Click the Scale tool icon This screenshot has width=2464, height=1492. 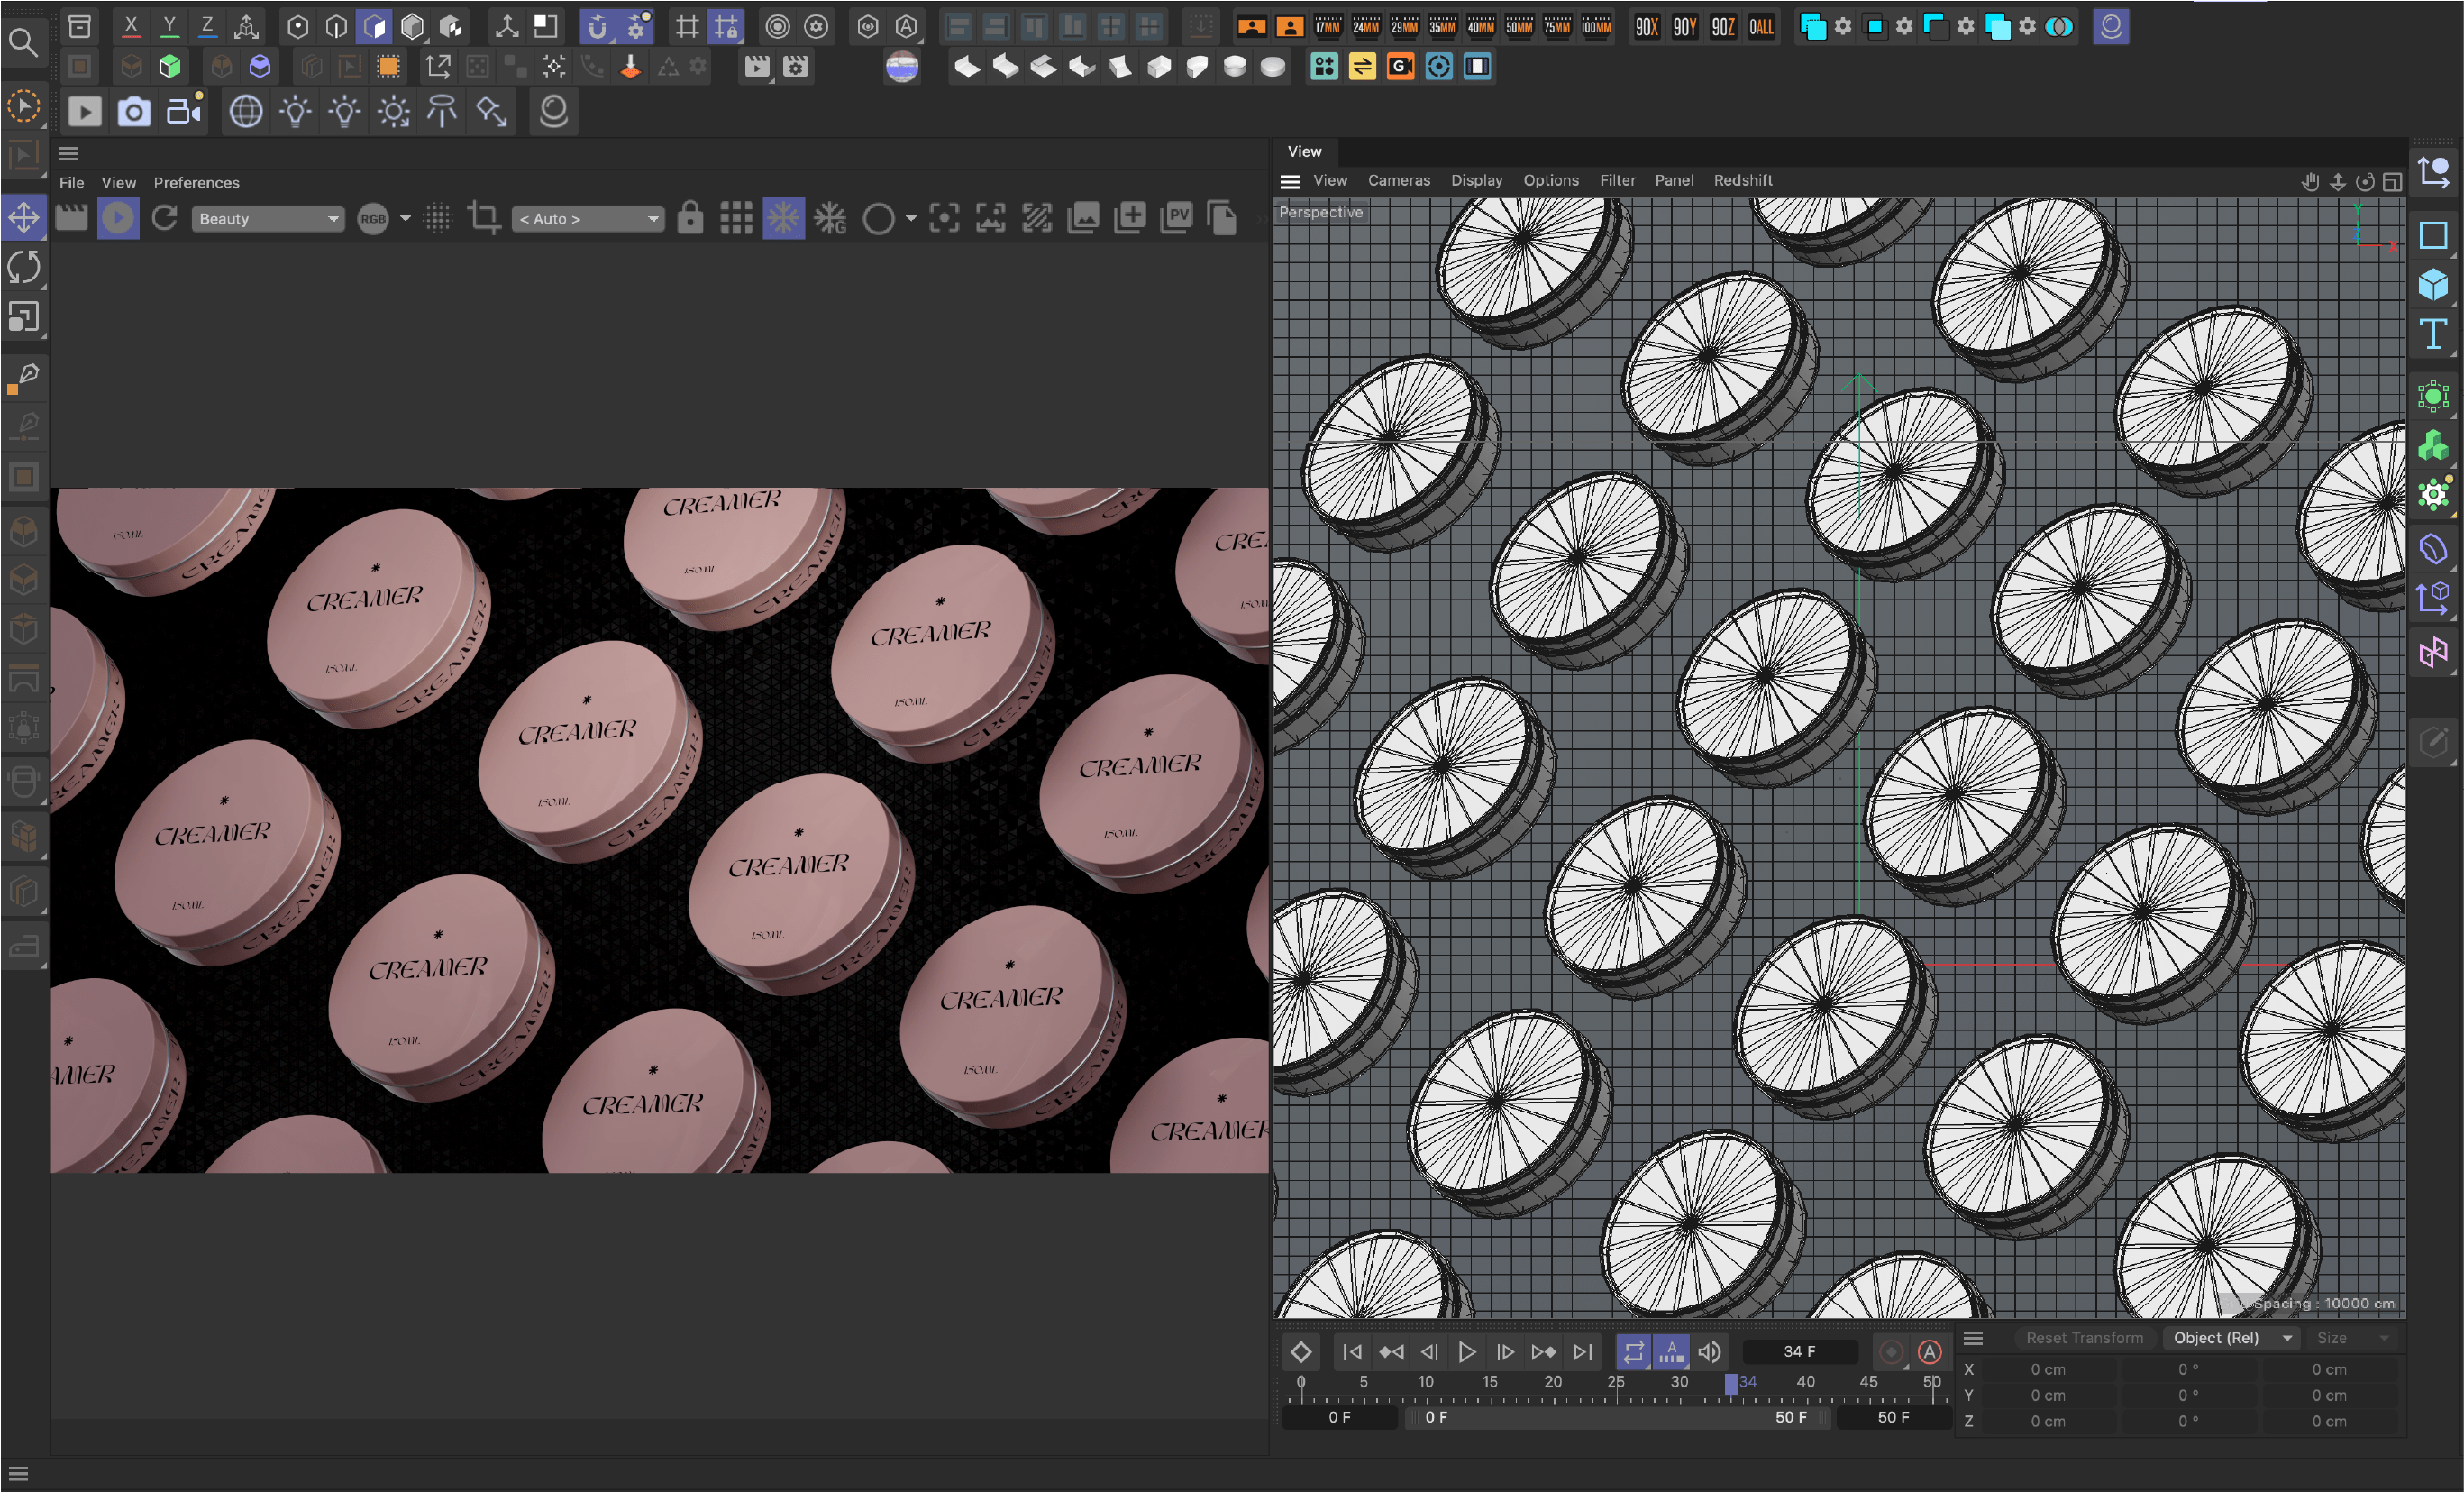[x=23, y=317]
